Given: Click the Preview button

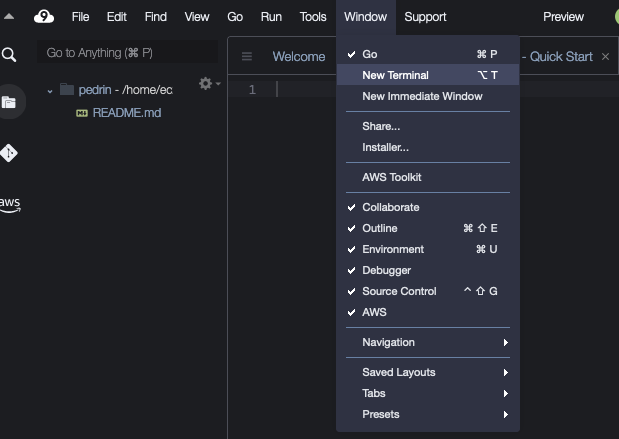Looking at the screenshot, I should (x=563, y=17).
